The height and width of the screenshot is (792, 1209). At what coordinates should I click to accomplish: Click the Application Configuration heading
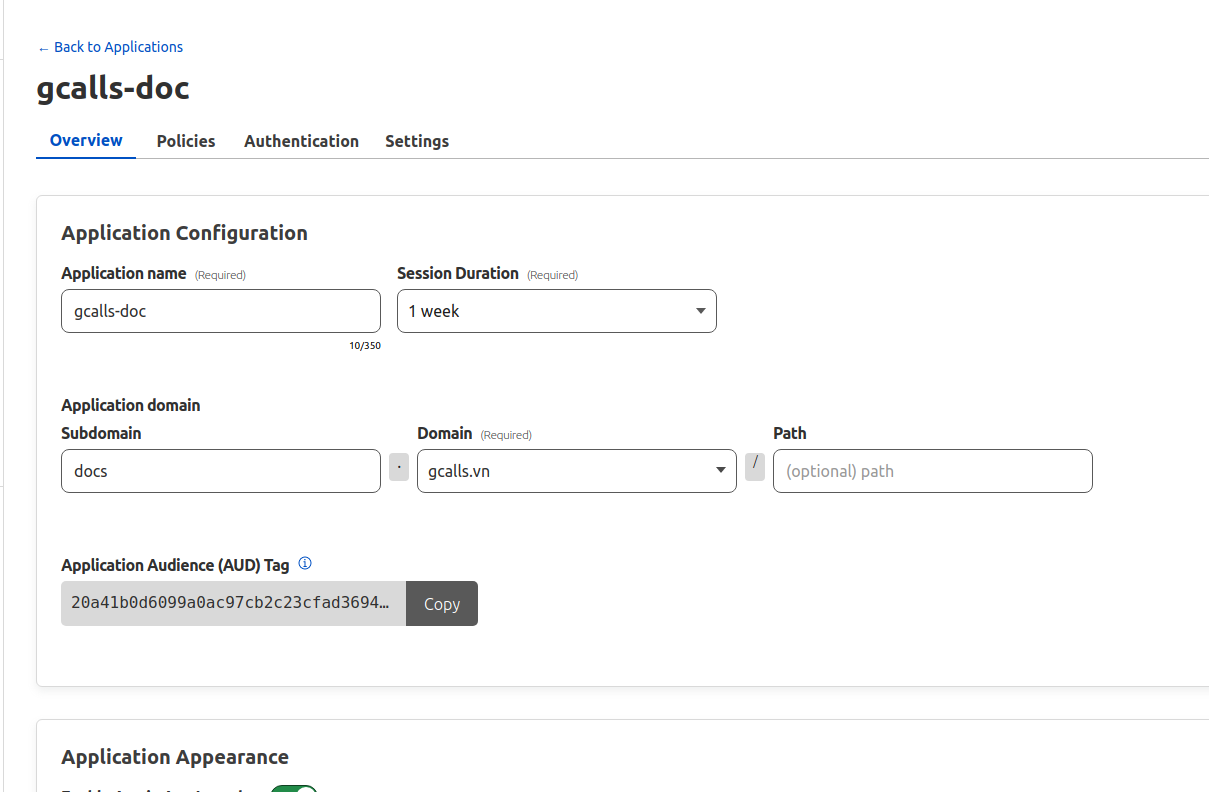point(184,233)
